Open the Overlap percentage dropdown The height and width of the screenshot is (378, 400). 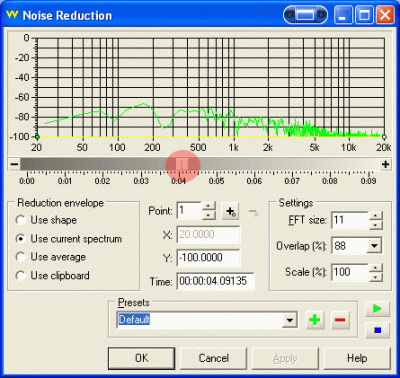tap(375, 246)
